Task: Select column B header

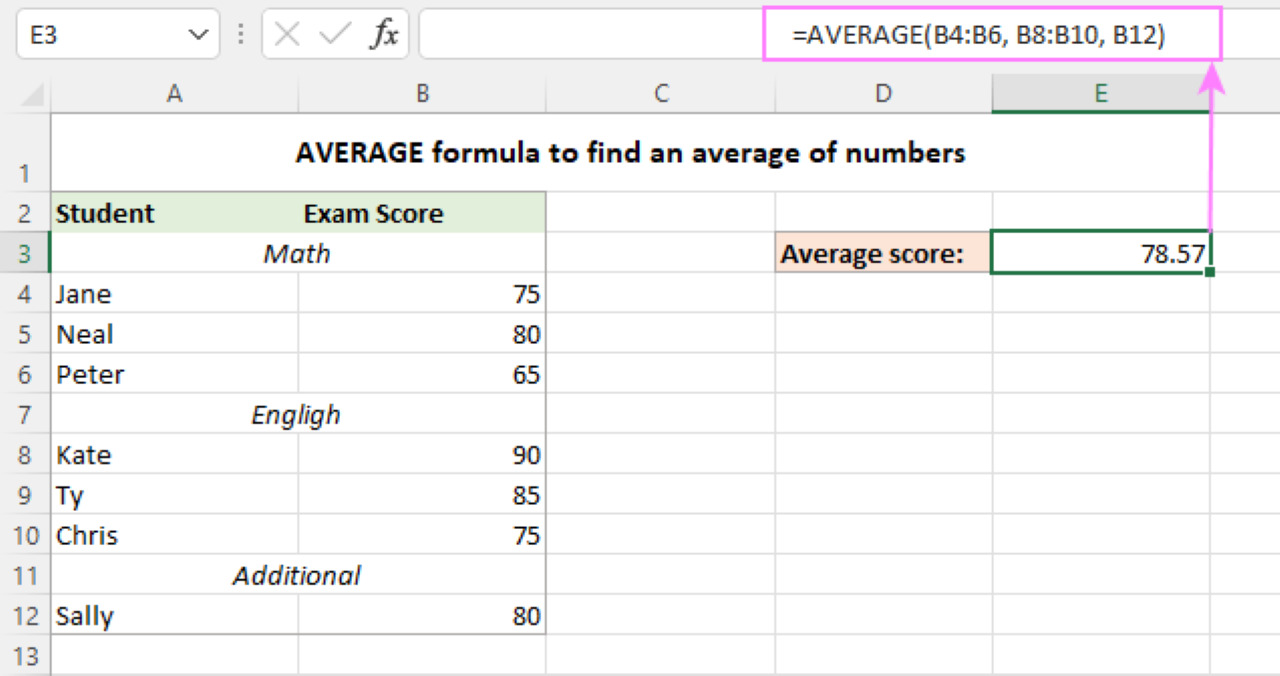Action: [x=422, y=94]
